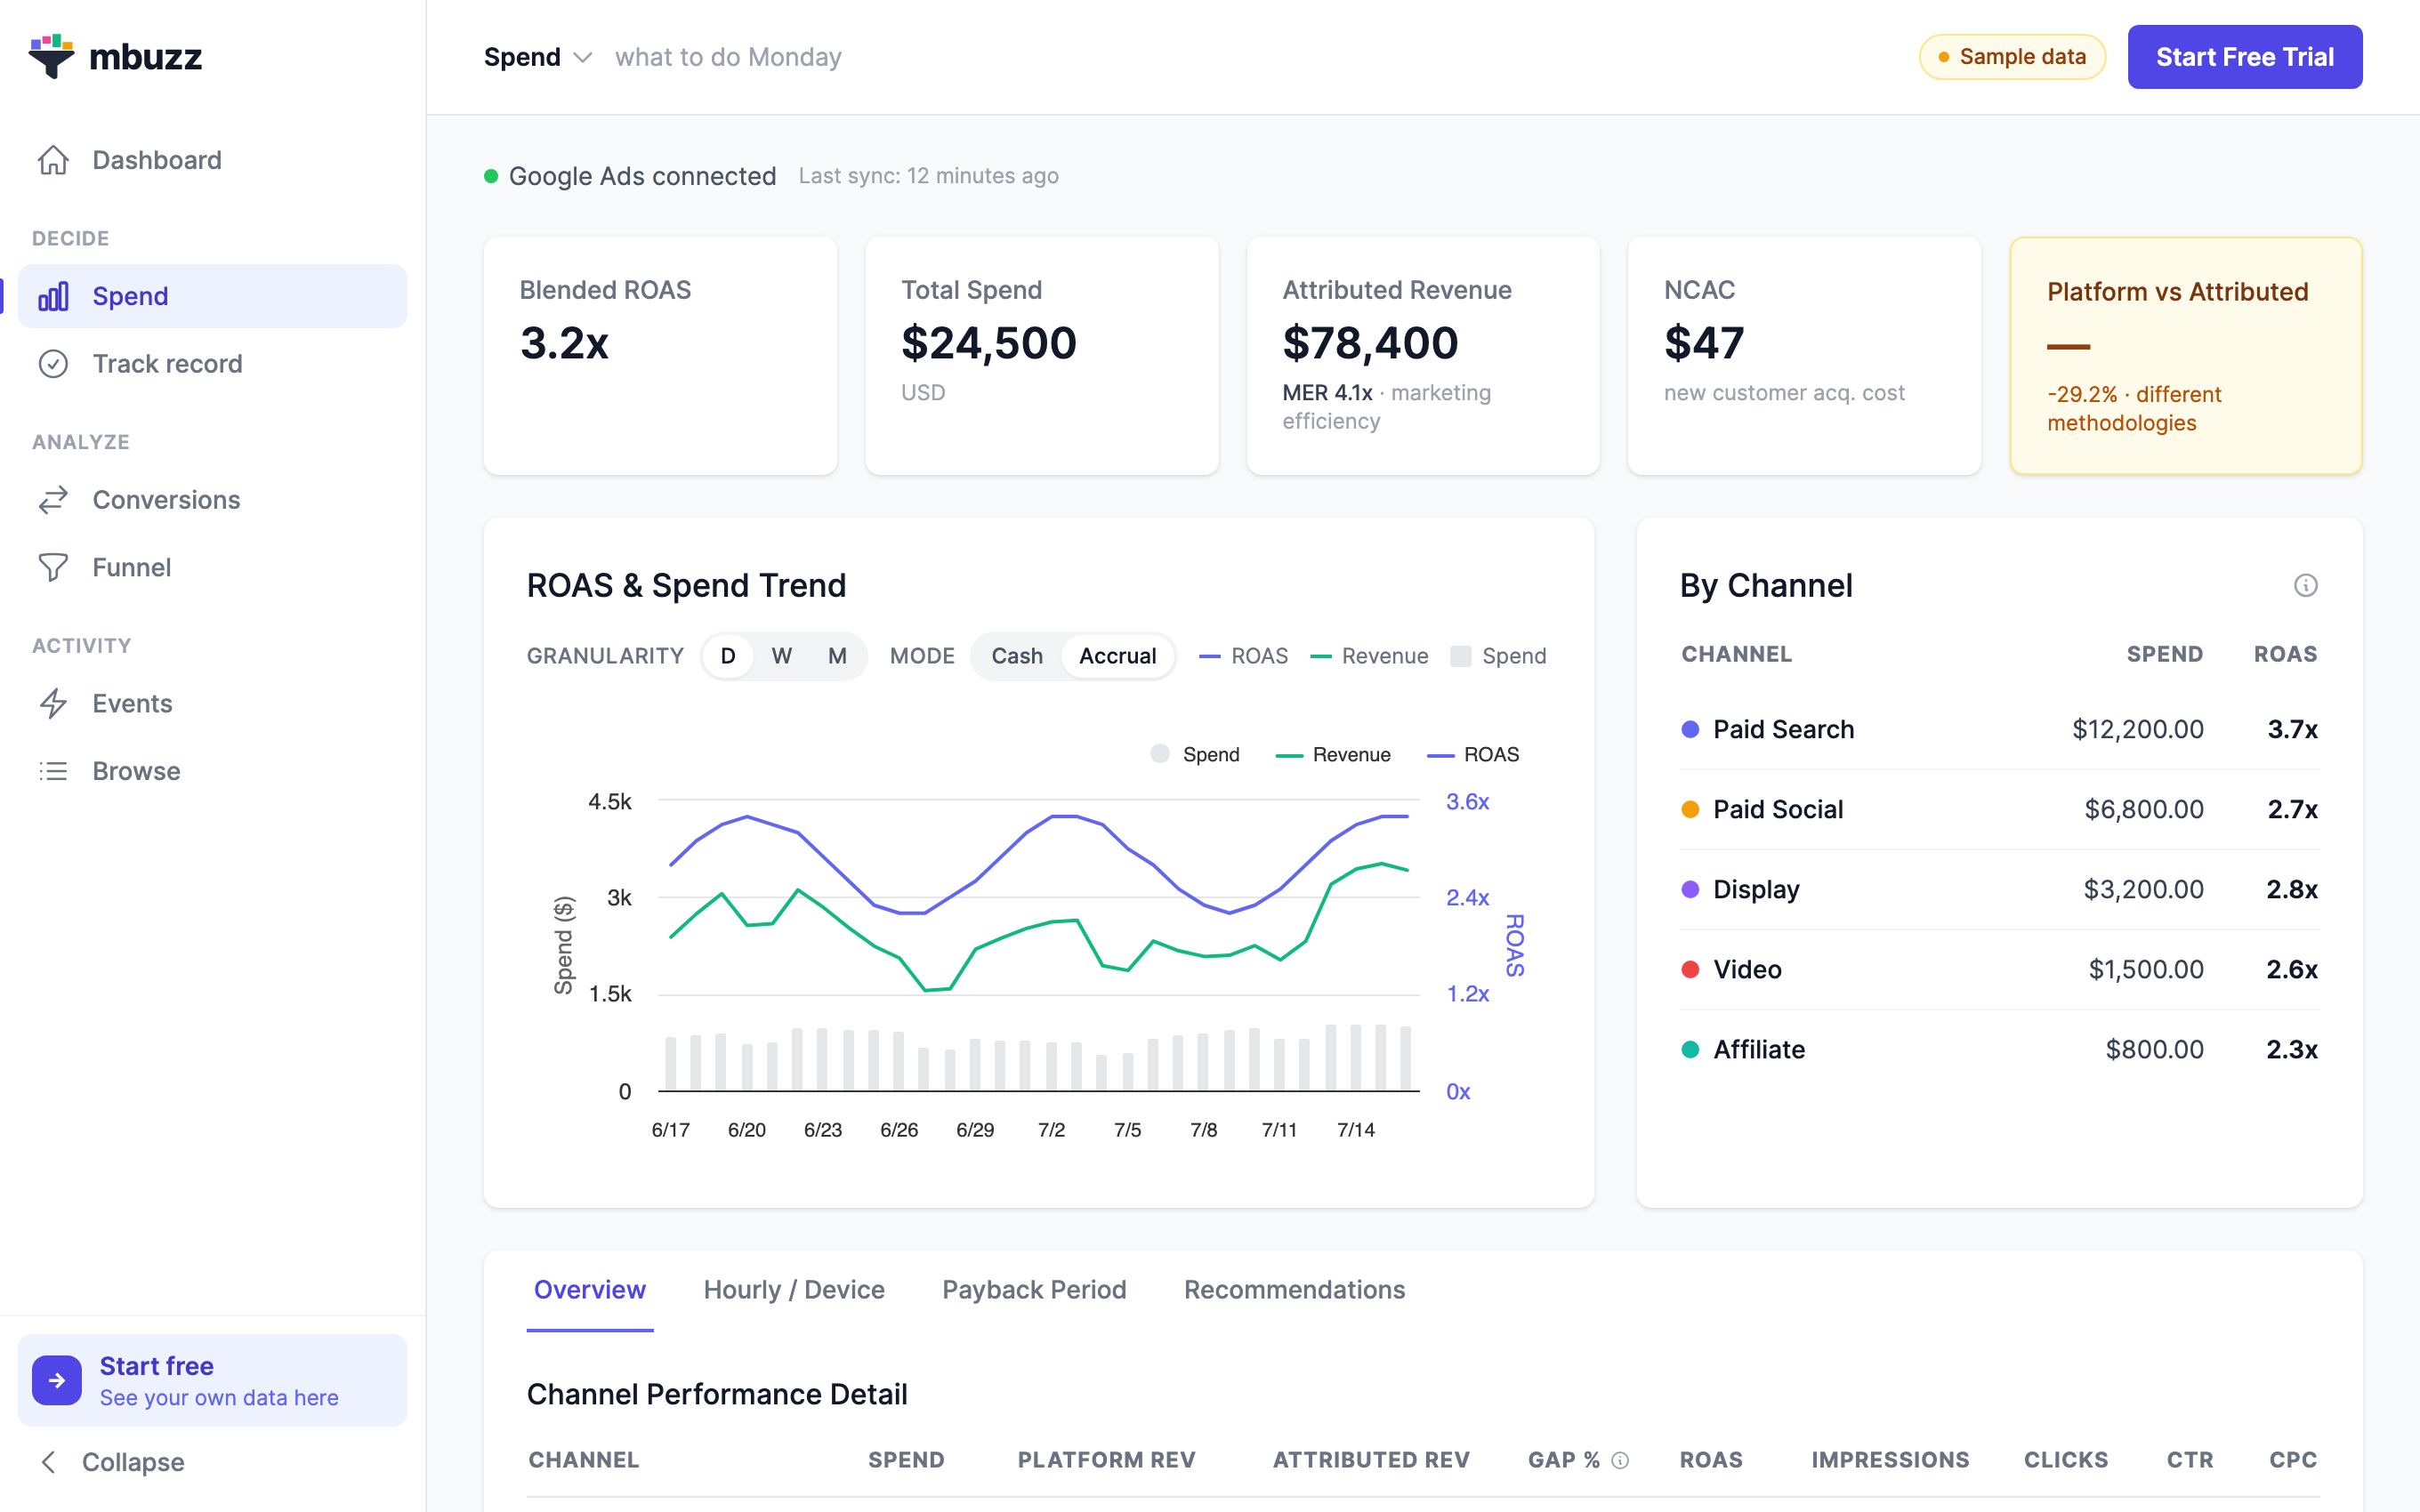Click the Display purple channel dot
The image size is (2420, 1512).
[x=1690, y=889]
